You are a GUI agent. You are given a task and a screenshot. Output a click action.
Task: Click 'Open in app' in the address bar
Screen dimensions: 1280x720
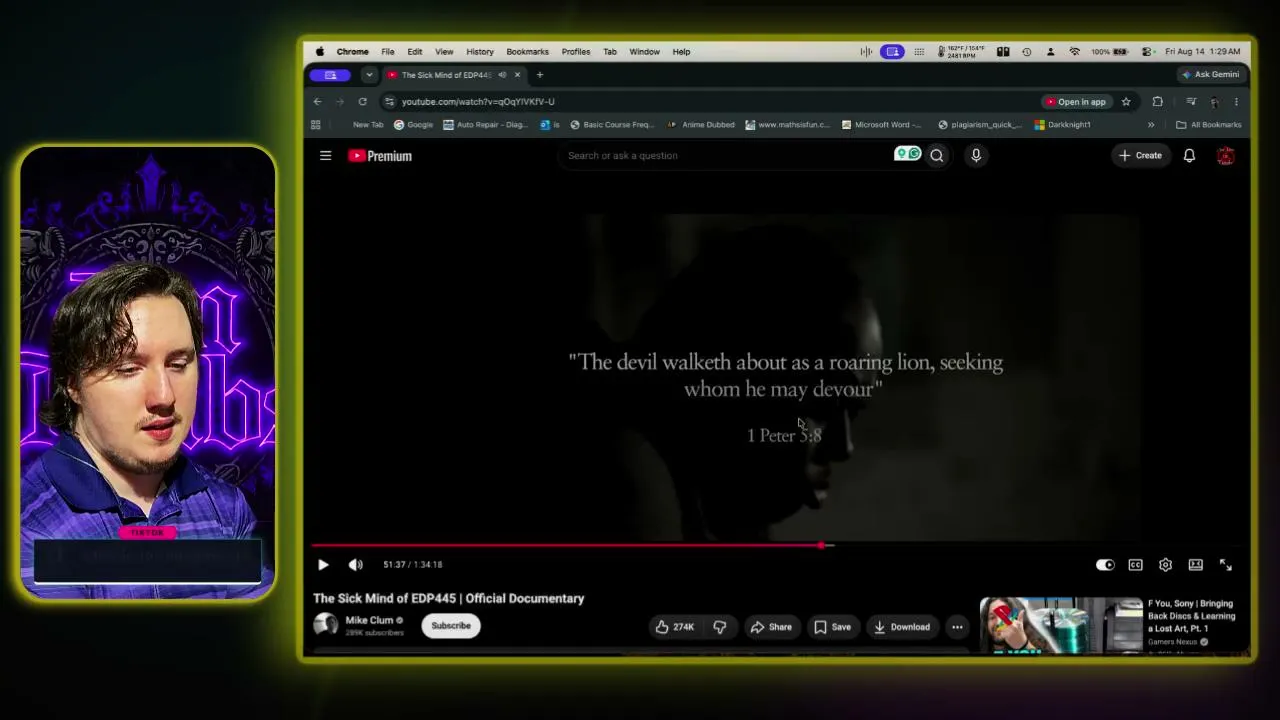pyautogui.click(x=1075, y=102)
